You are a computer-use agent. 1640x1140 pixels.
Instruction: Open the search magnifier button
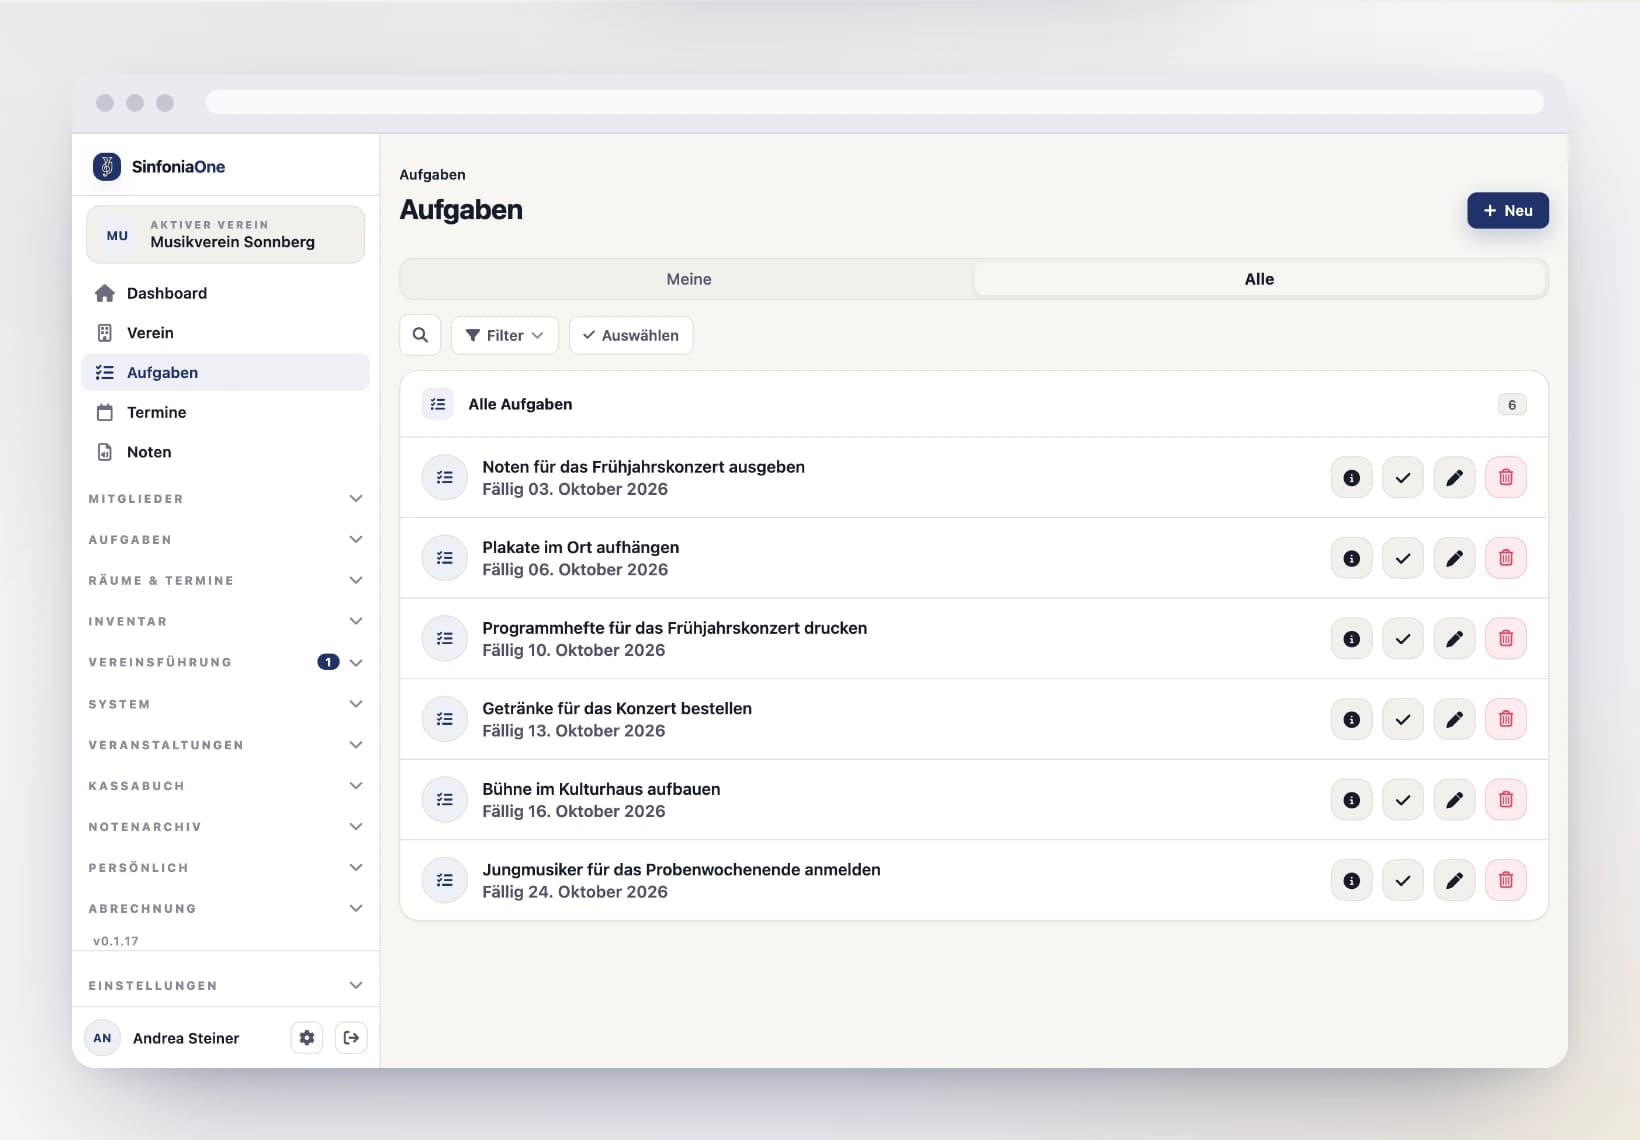pos(420,335)
